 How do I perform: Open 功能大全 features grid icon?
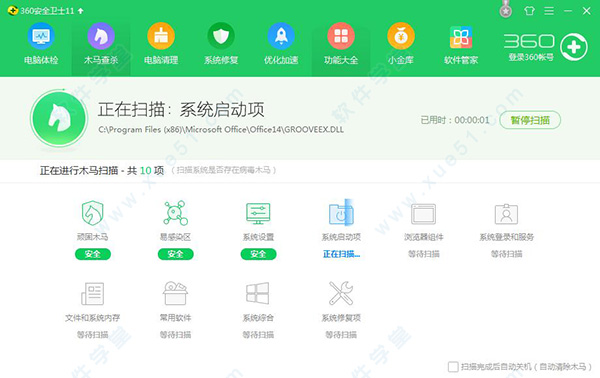[x=341, y=36]
